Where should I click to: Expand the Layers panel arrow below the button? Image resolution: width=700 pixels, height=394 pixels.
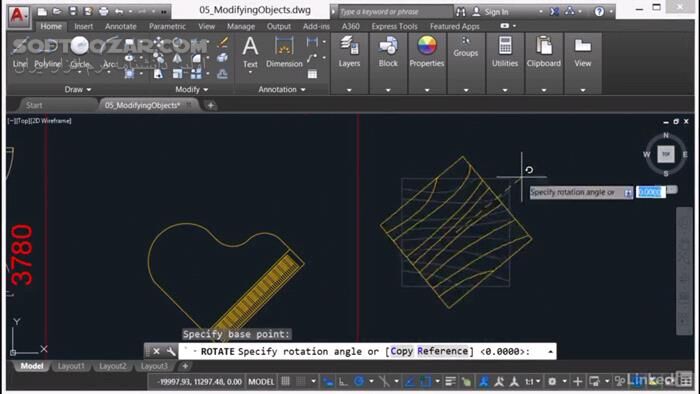(x=349, y=90)
